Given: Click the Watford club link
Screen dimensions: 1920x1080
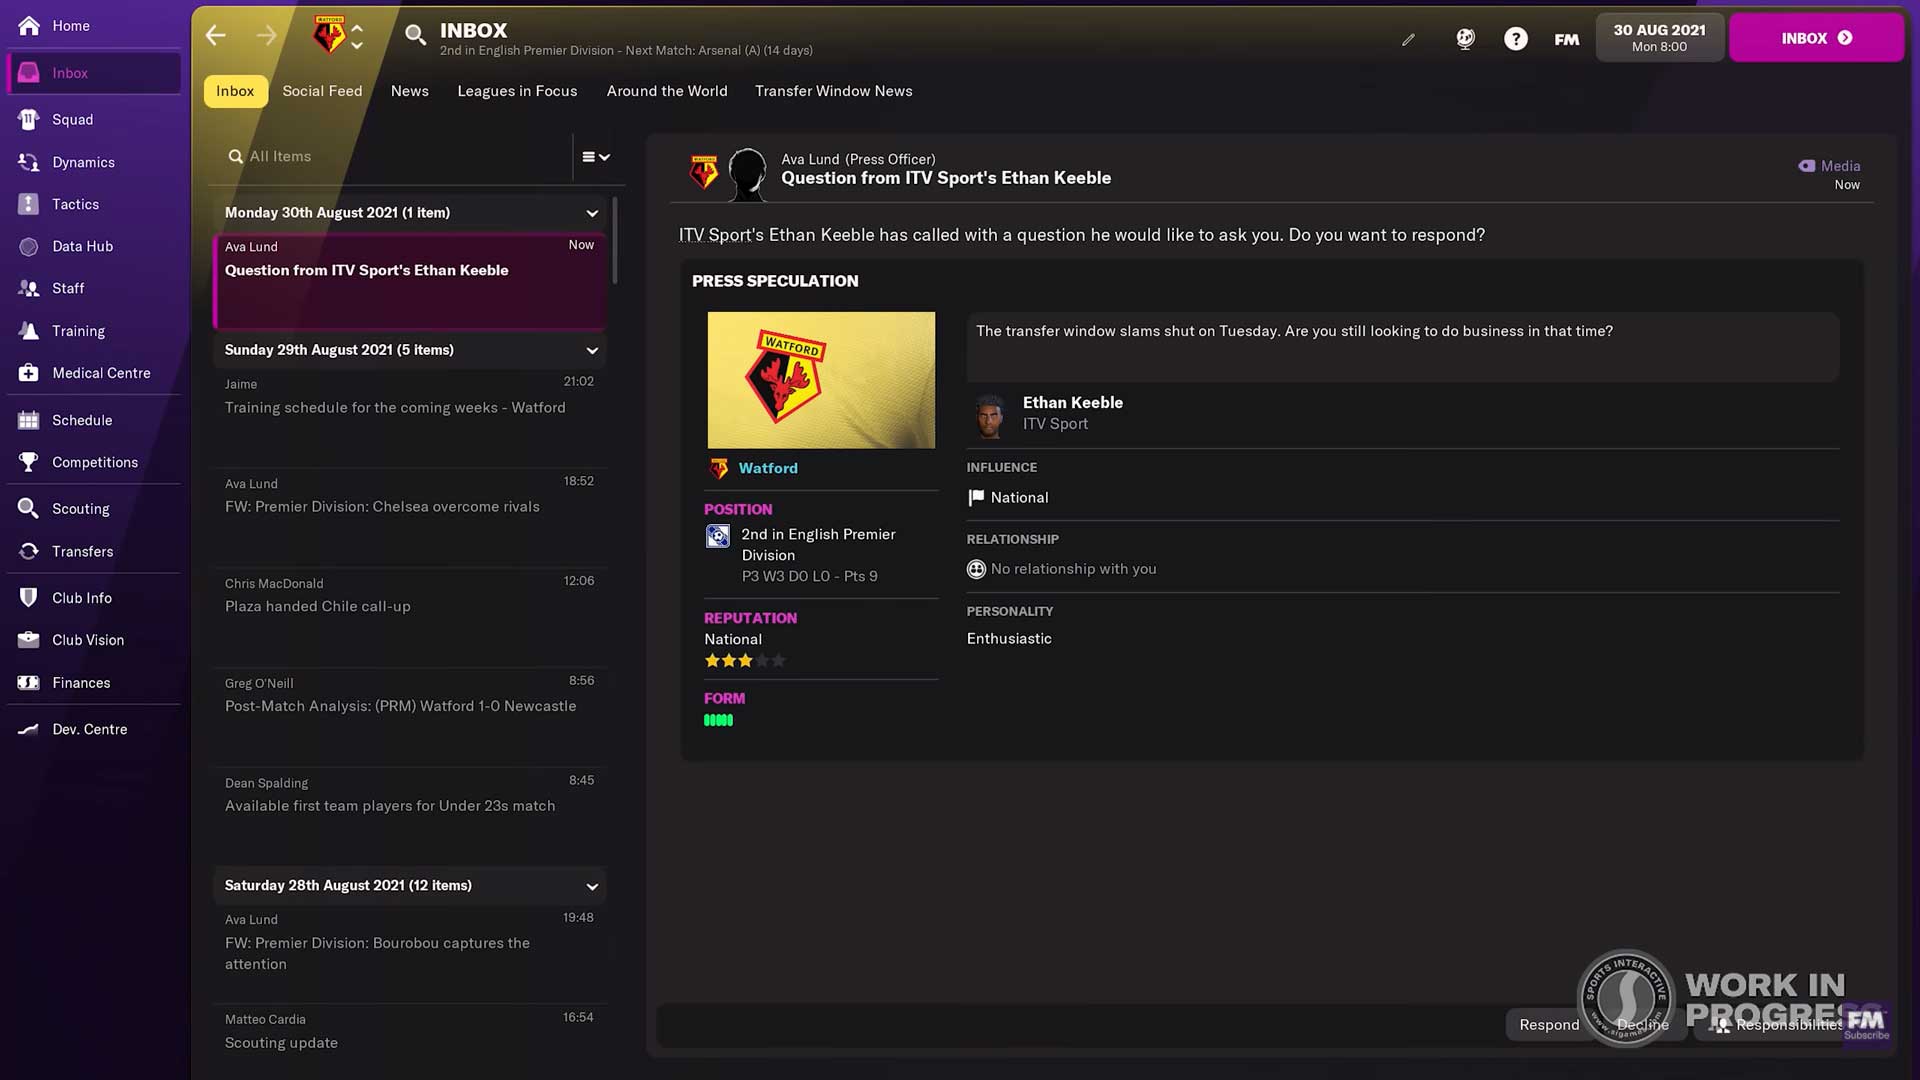Looking at the screenshot, I should coord(767,468).
